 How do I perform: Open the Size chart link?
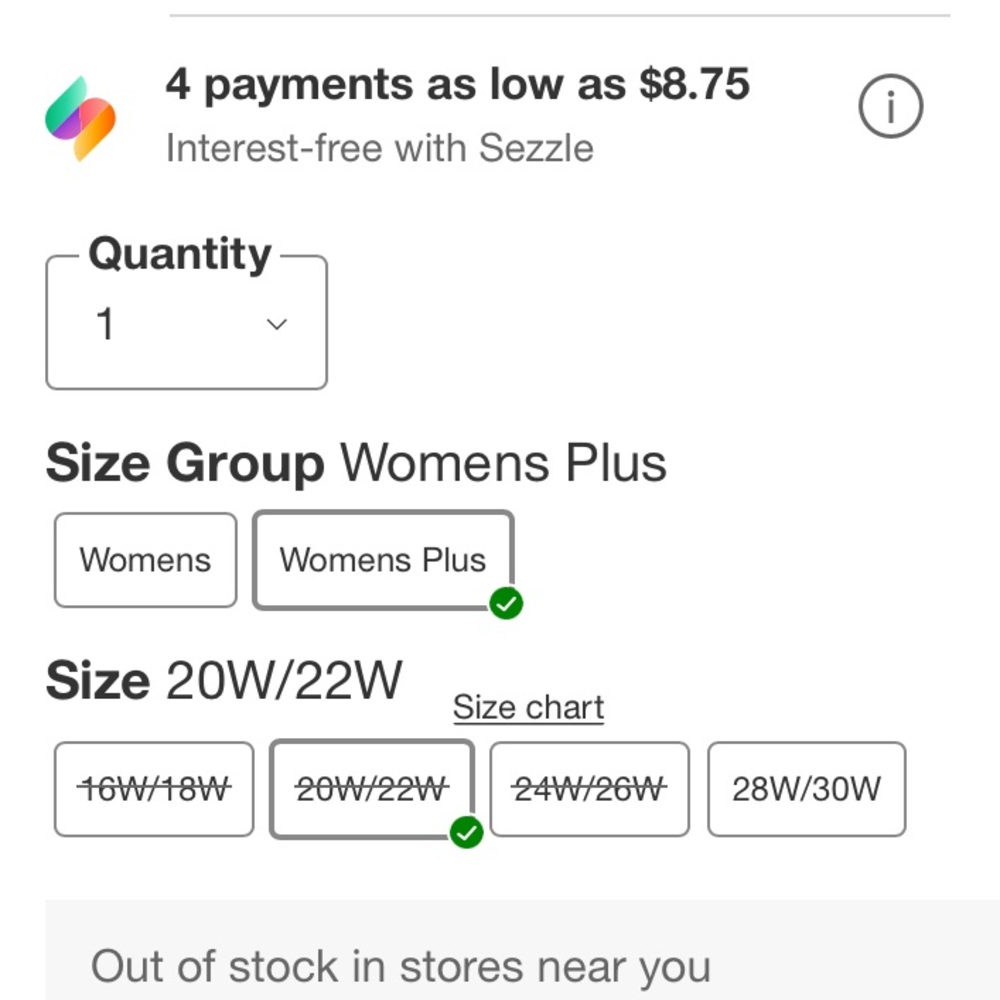[x=528, y=707]
